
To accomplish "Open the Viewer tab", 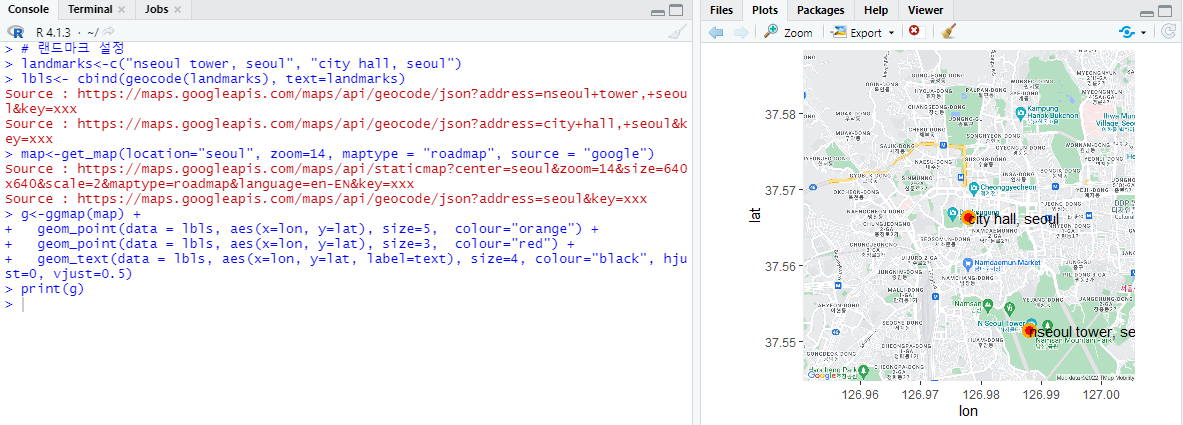I will click(925, 10).
